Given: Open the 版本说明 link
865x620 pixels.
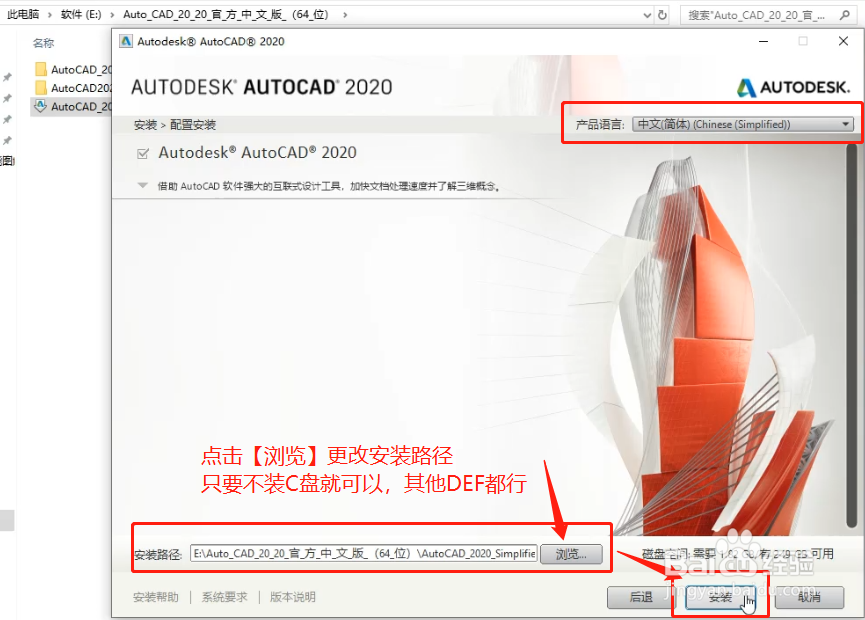Looking at the screenshot, I should point(292,597).
